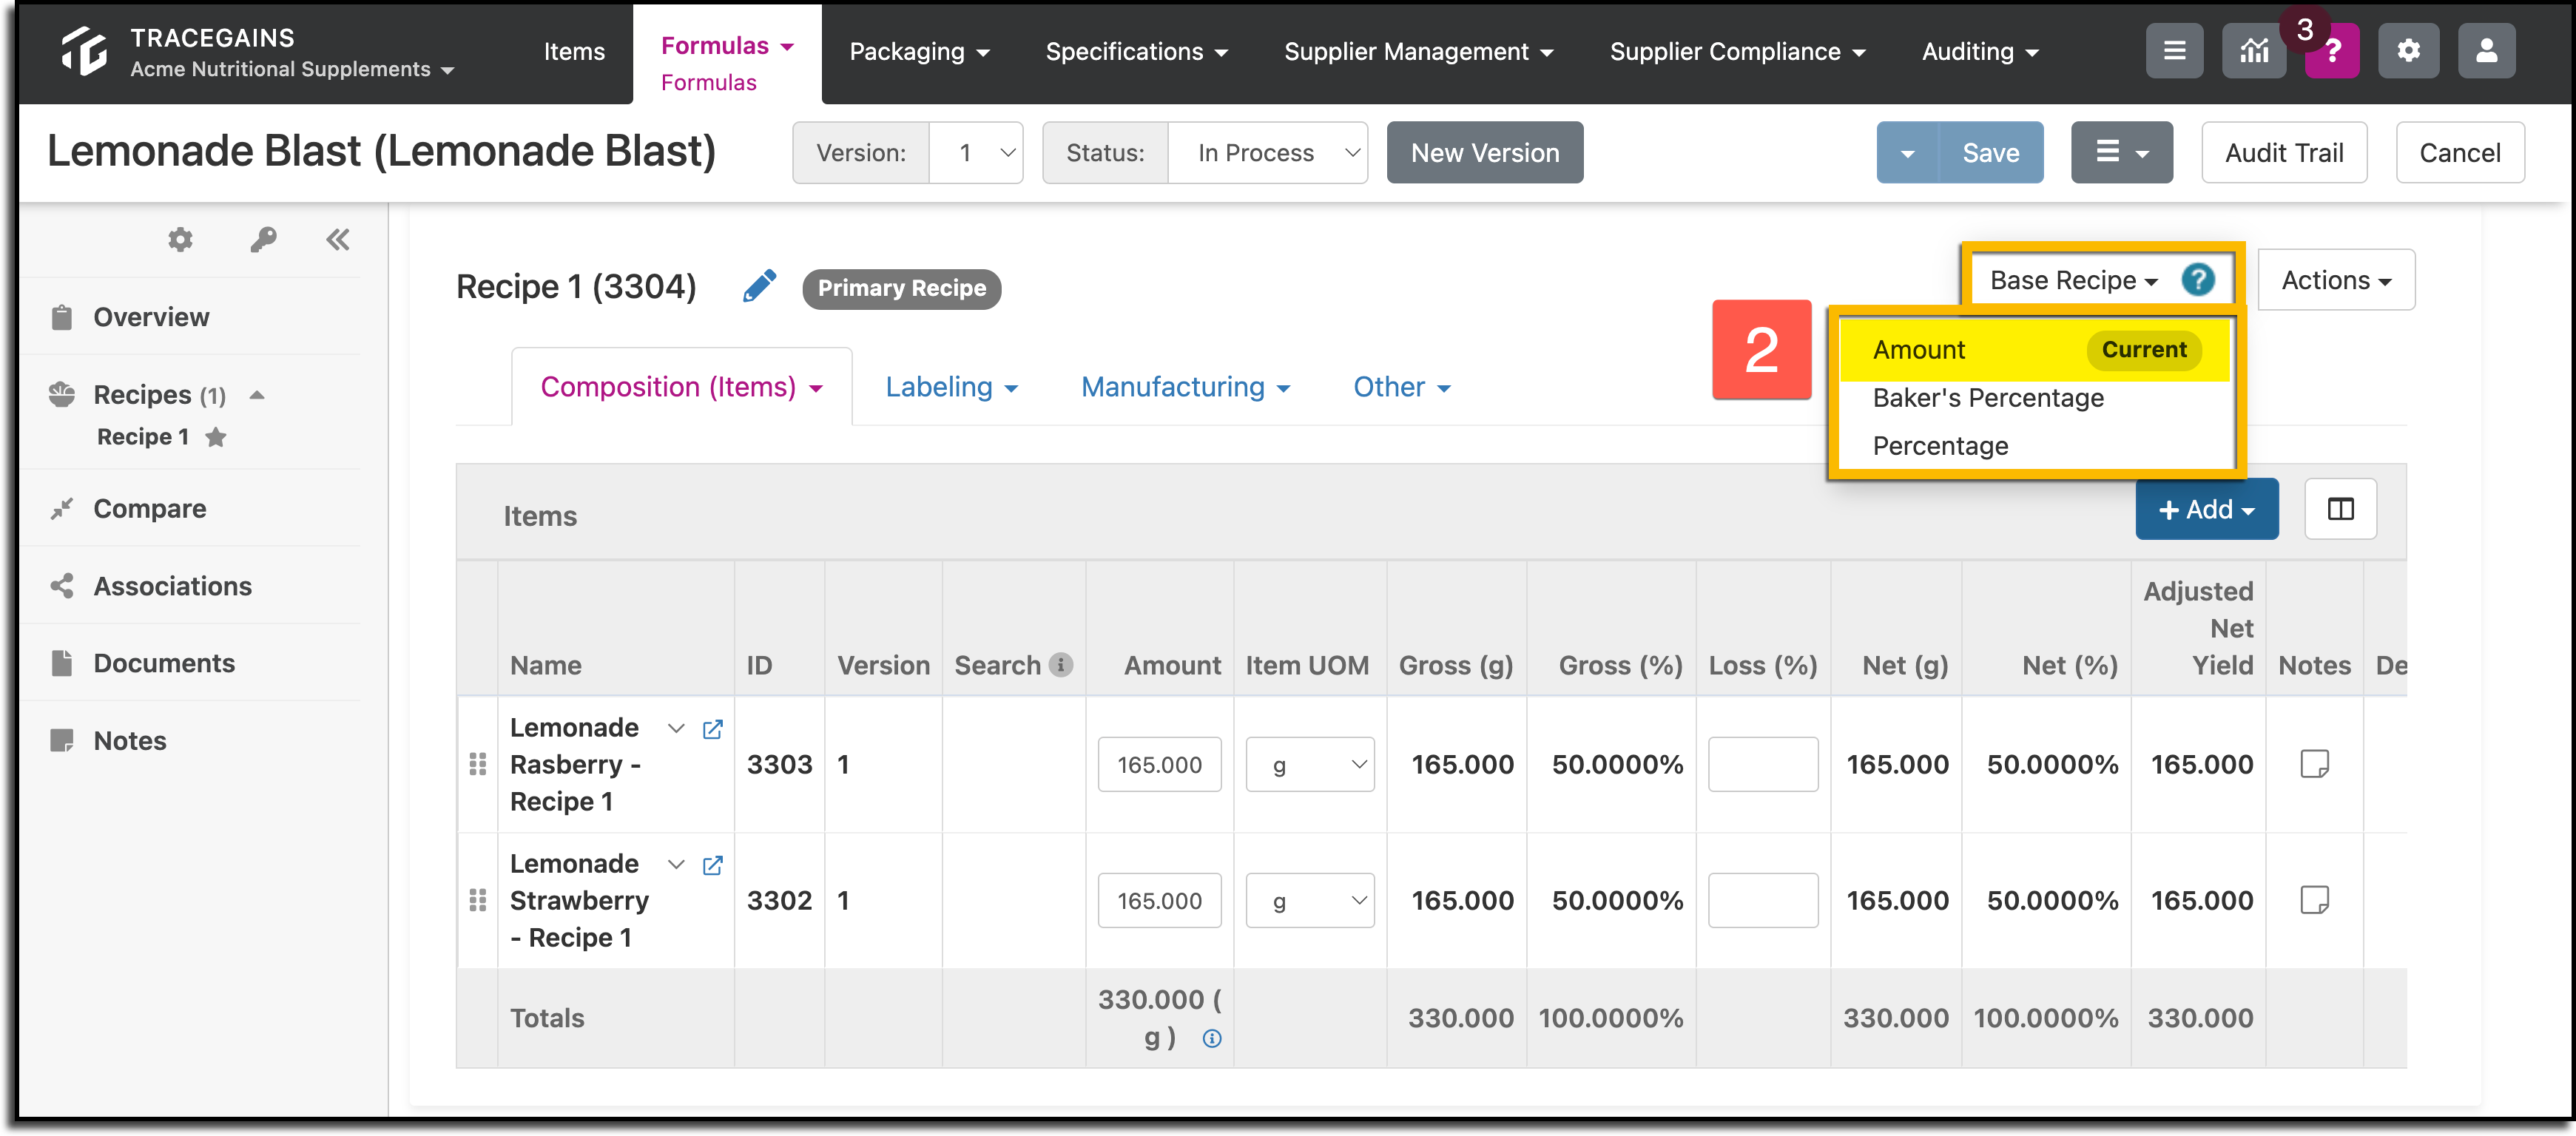Collapse the Recipes section in sidebar
Screen dimensions: 2576x1136
pos(257,395)
